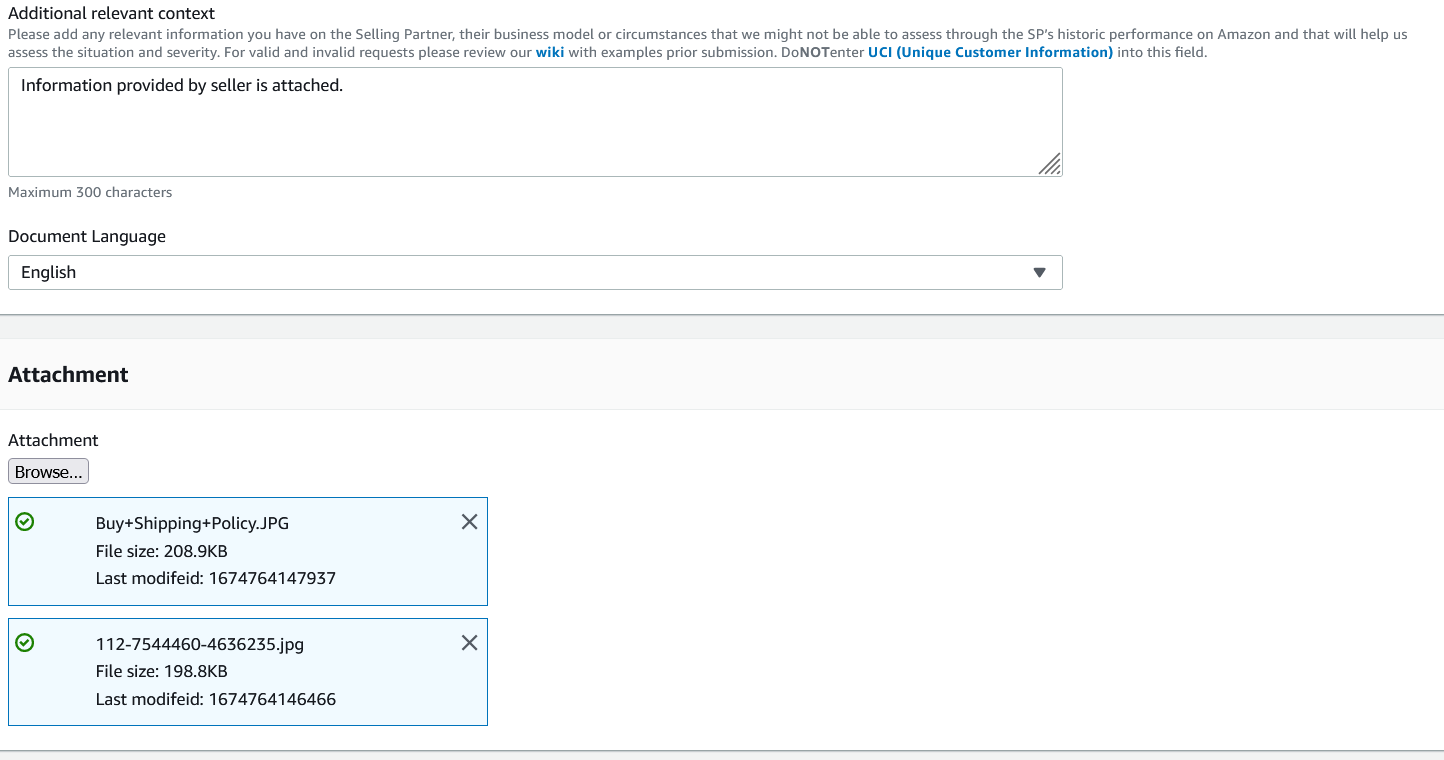This screenshot has width=1444, height=760.
Task: Click the Buy+Shipping+Policy.JPG file name
Action: tap(192, 523)
